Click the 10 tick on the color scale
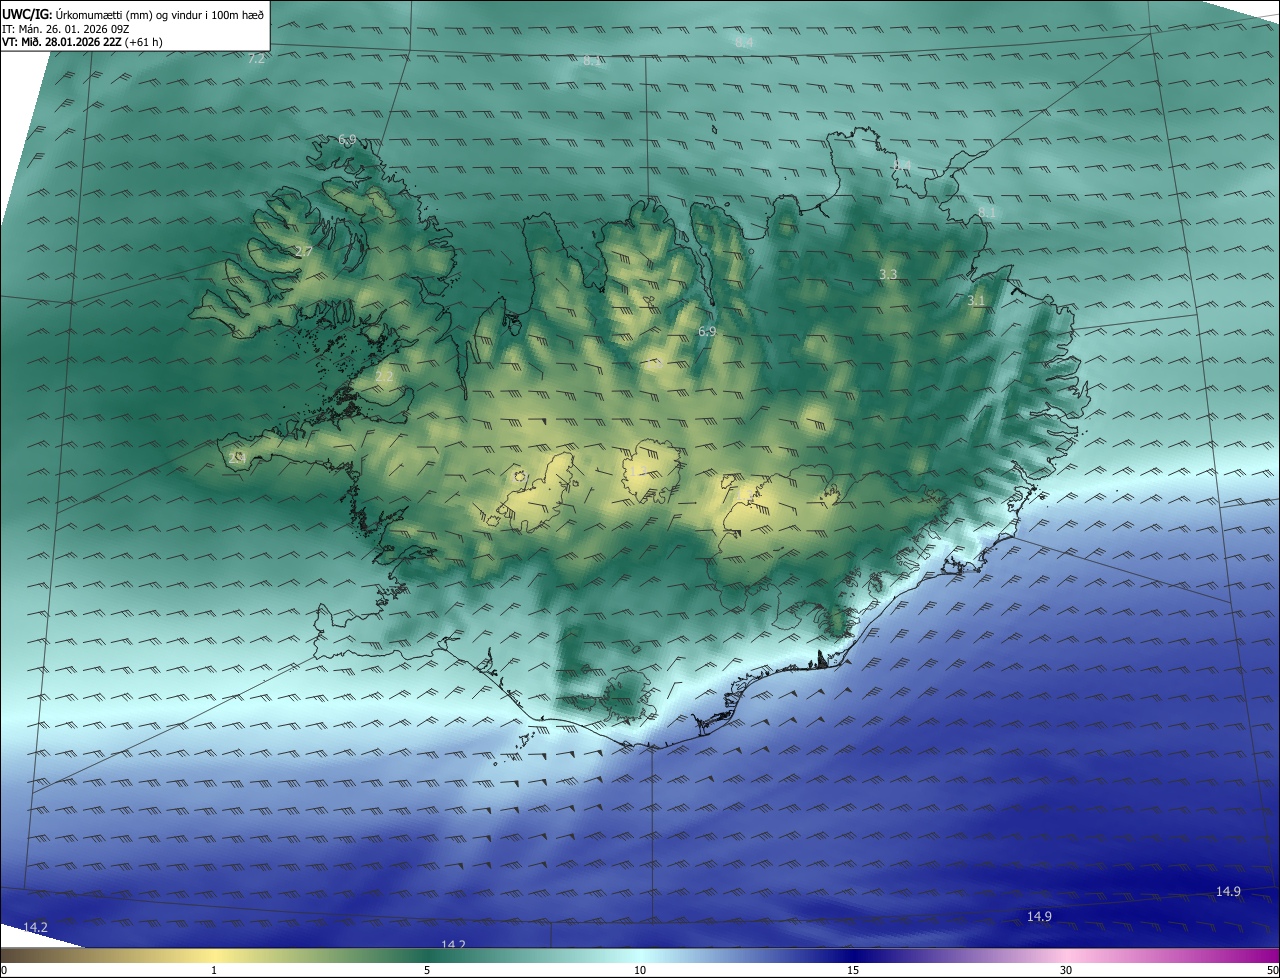This screenshot has height=978, width=1280. [640, 970]
